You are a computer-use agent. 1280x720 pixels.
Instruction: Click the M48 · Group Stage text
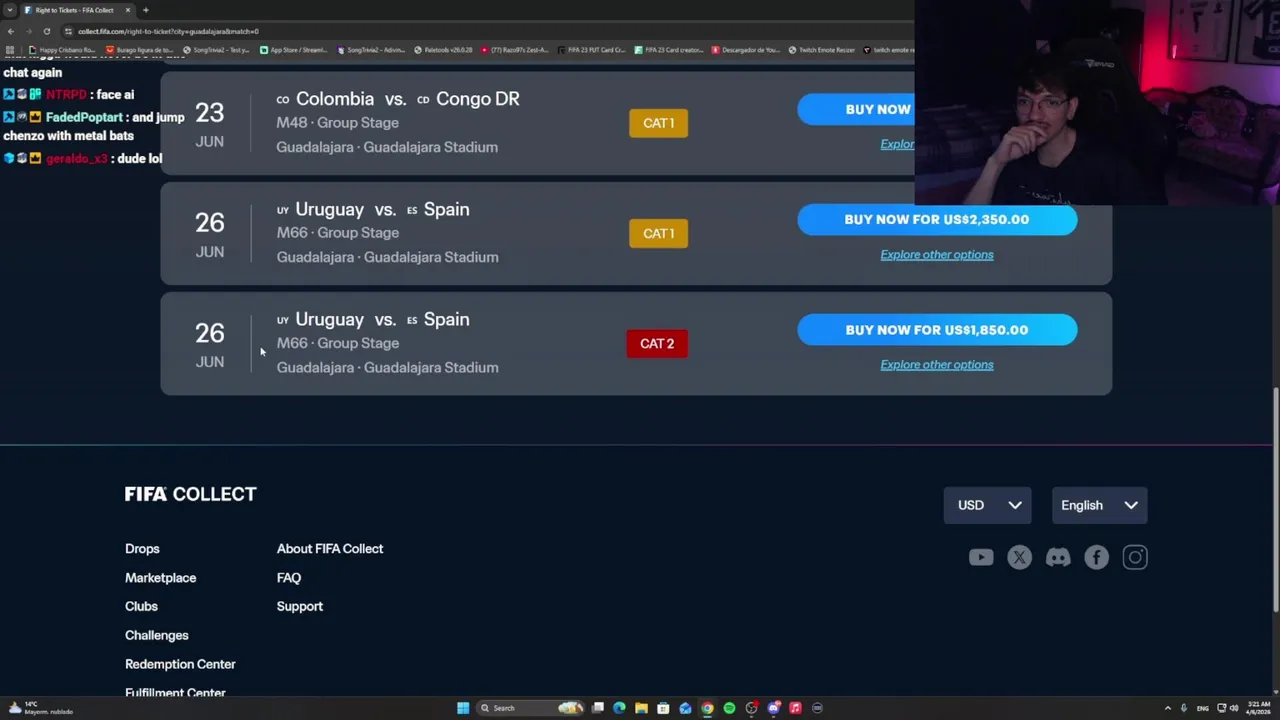click(338, 123)
